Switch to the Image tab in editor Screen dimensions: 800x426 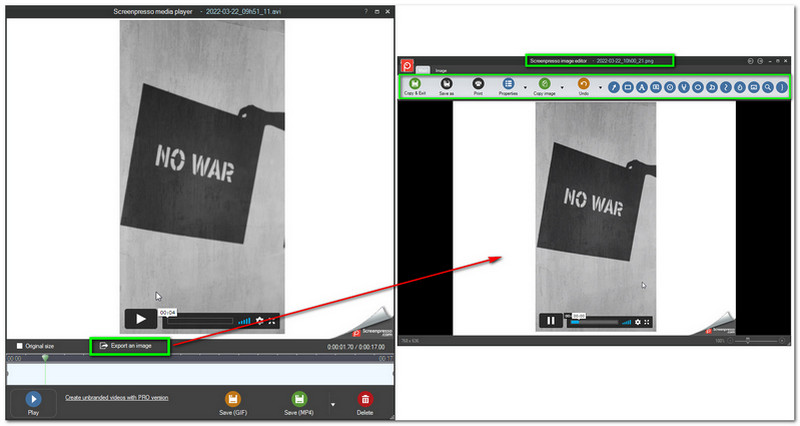point(441,70)
